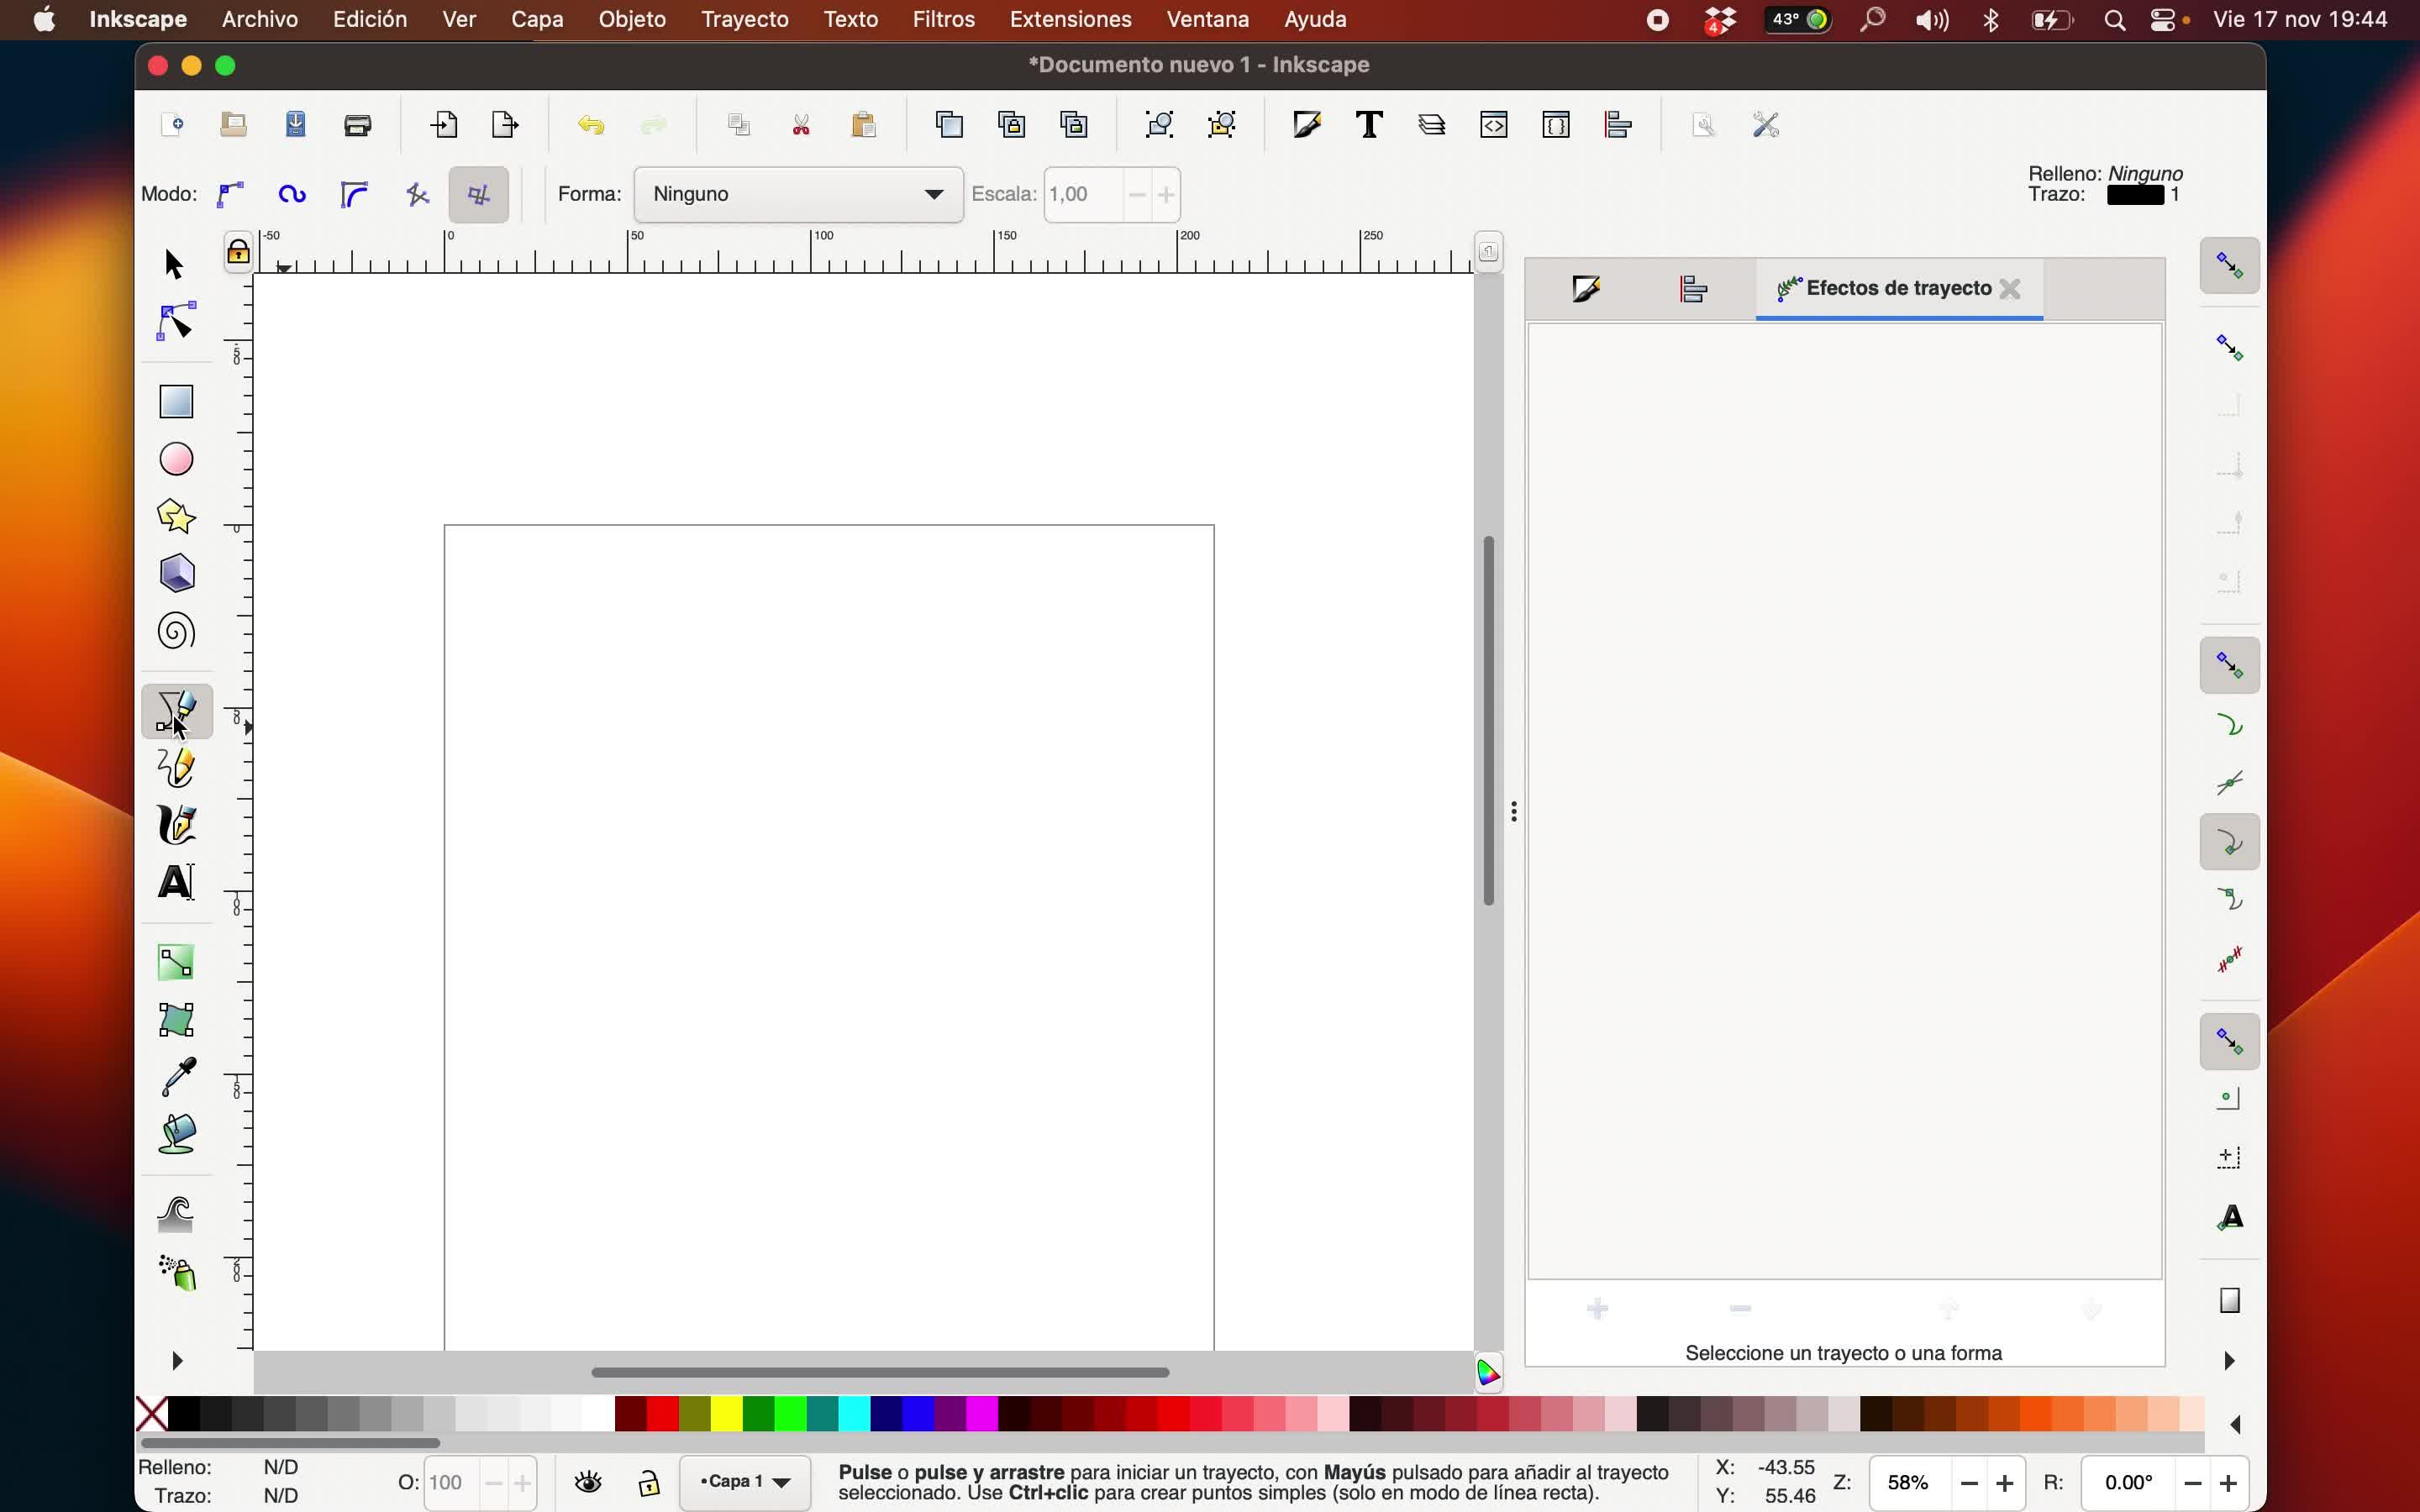Viewport: 2420px width, 1512px height.
Task: Select the Gradient tool
Action: [177, 963]
